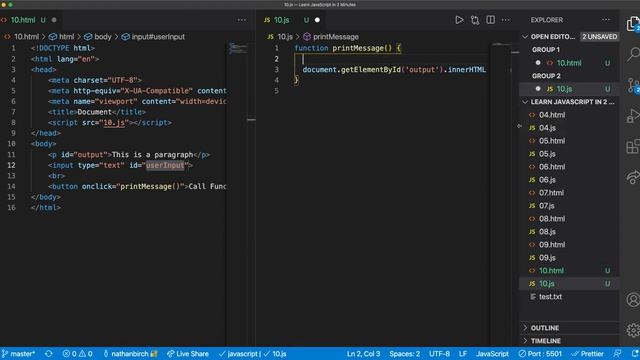Open errors and warnings count in status bar
Image resolution: width=640 pixels, height=360 pixels.
click(x=78, y=354)
